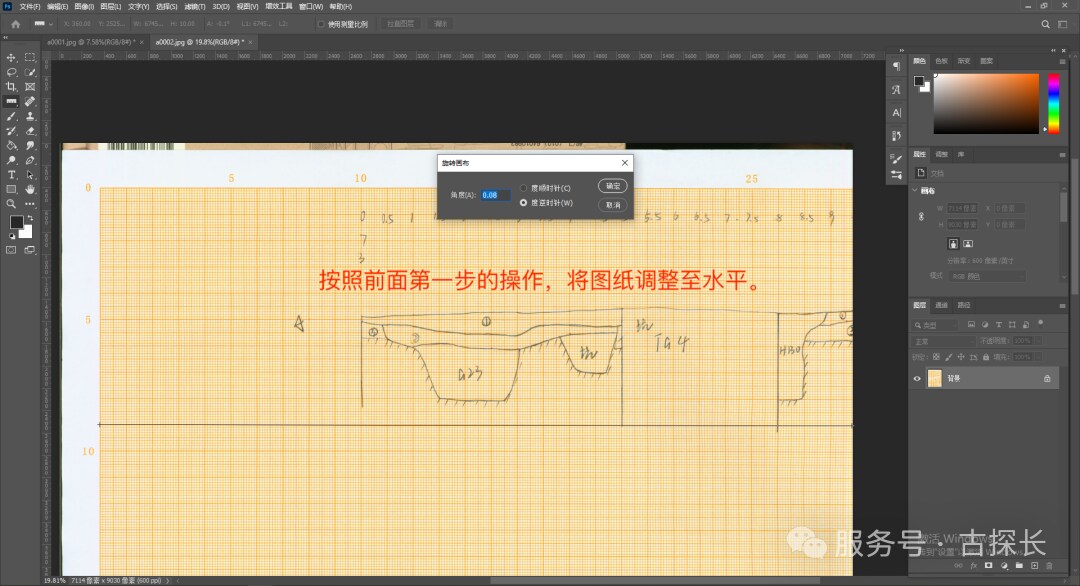Open the Color panel flyout menu
The width and height of the screenshot is (1080, 586).
point(1062,61)
